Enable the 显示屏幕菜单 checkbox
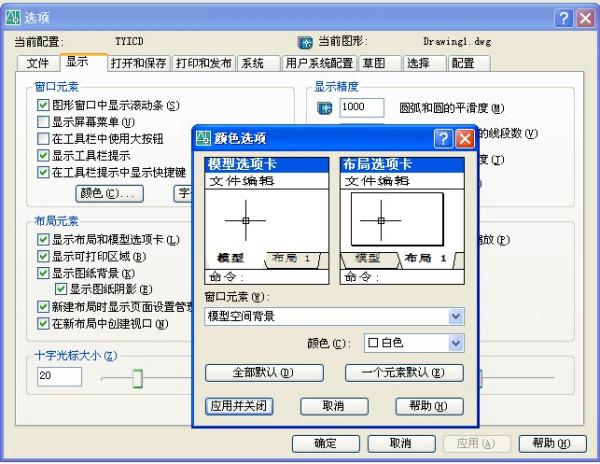This screenshot has height=464, width=600. pos(43,122)
